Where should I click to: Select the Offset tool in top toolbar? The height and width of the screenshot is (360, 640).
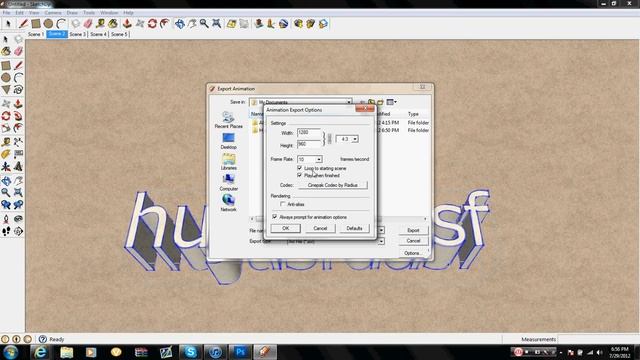164,24
